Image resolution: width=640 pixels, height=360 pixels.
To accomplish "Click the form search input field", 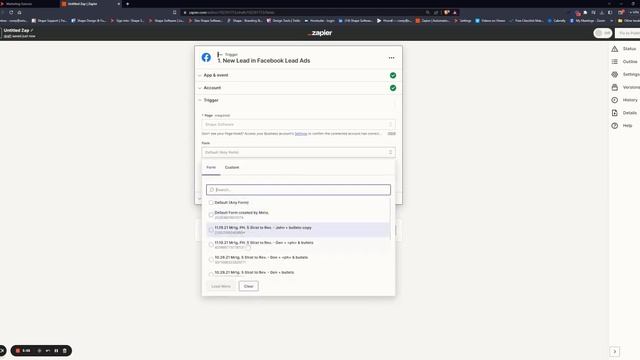I will 298,189.
